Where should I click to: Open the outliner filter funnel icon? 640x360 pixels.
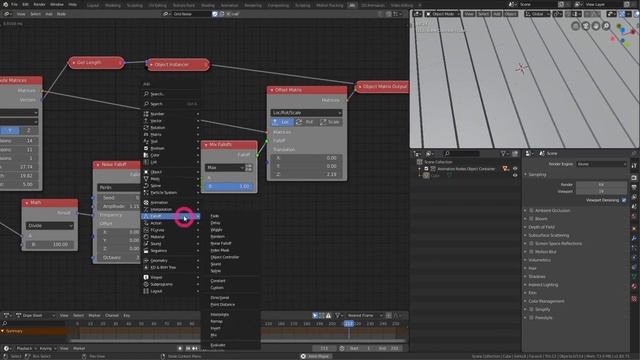pyautogui.click(x=504, y=153)
